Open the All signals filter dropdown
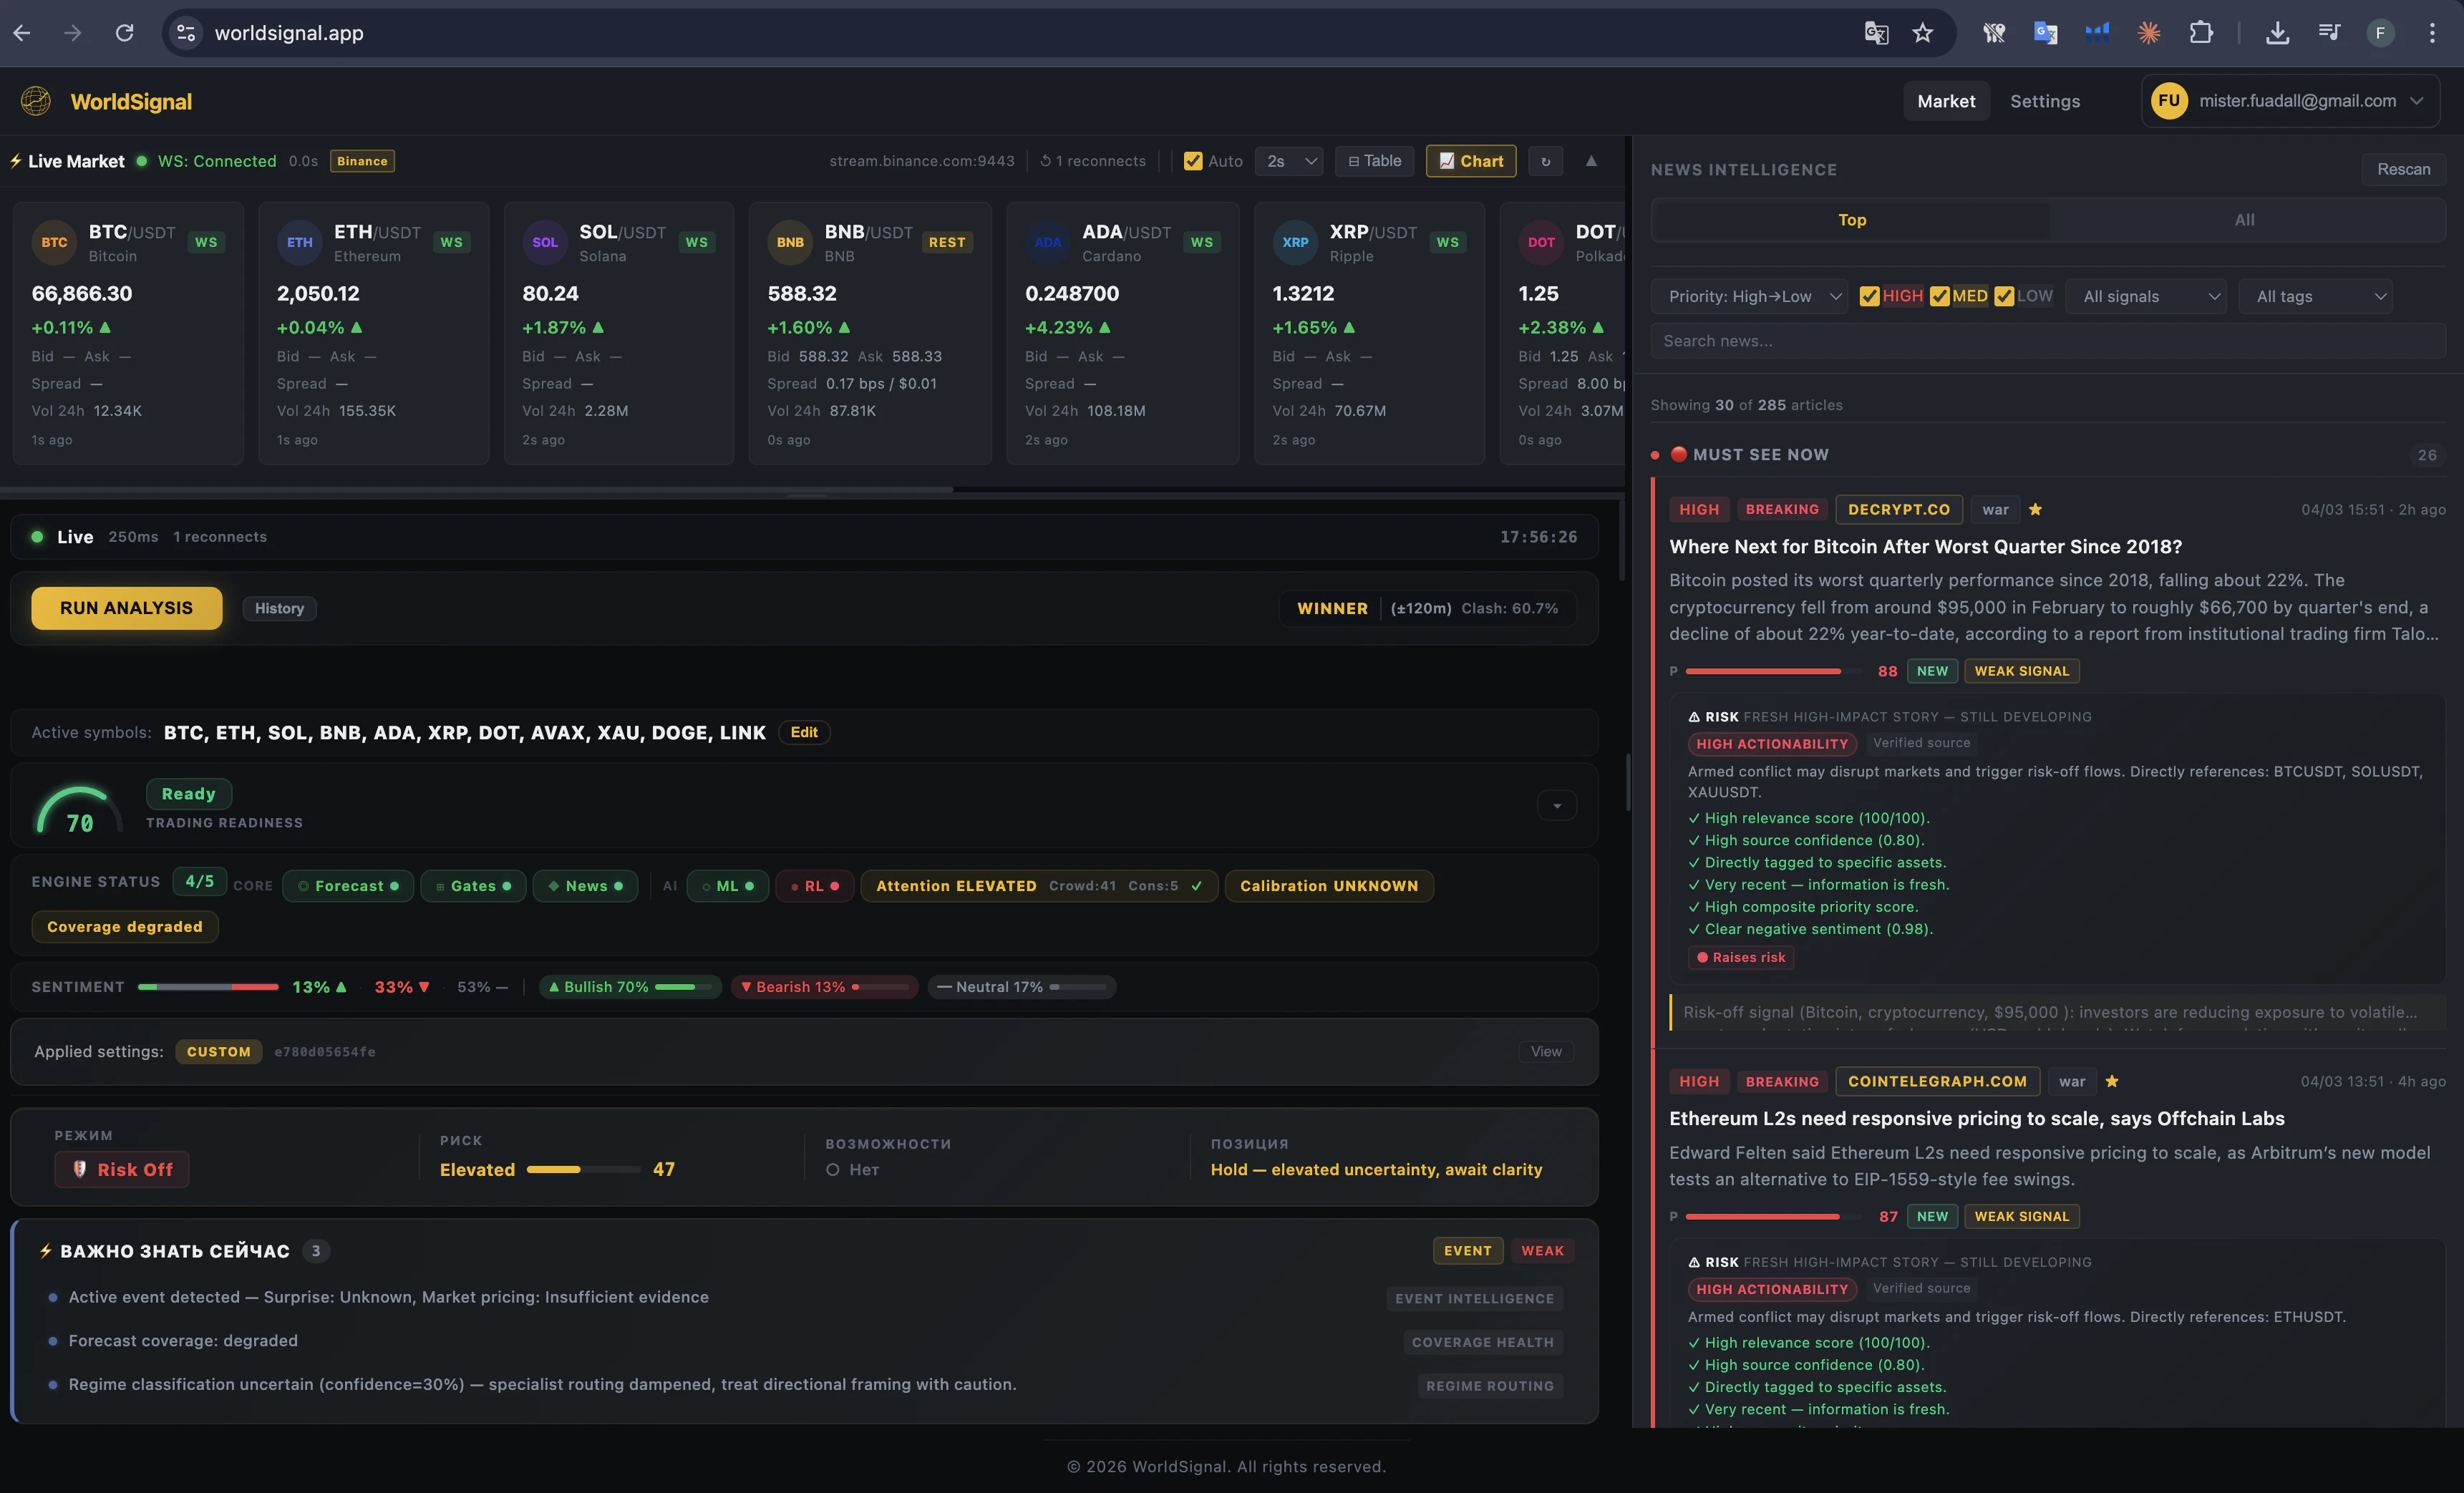This screenshot has width=2464, height=1493. coord(2145,297)
